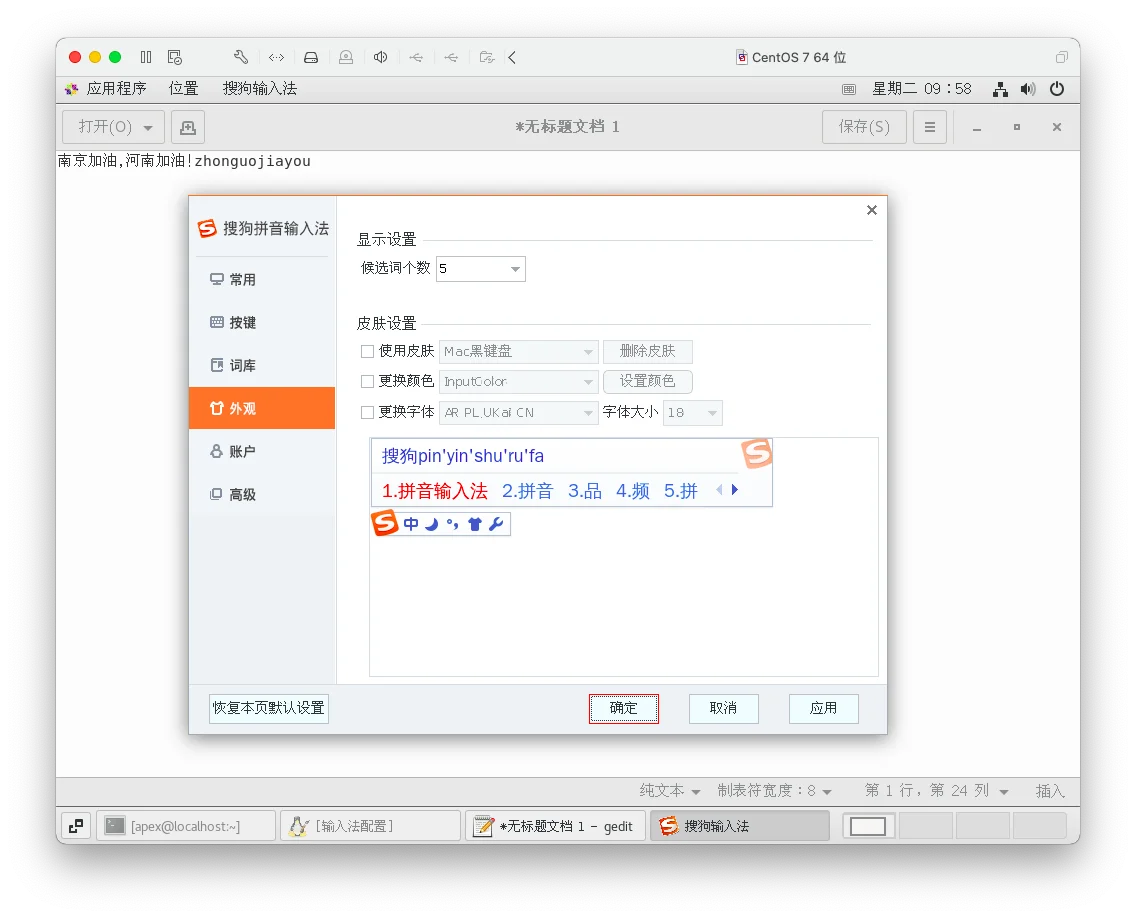Open the 搜狗输入法 top panel menu
The image size is (1136, 918).
click(259, 88)
